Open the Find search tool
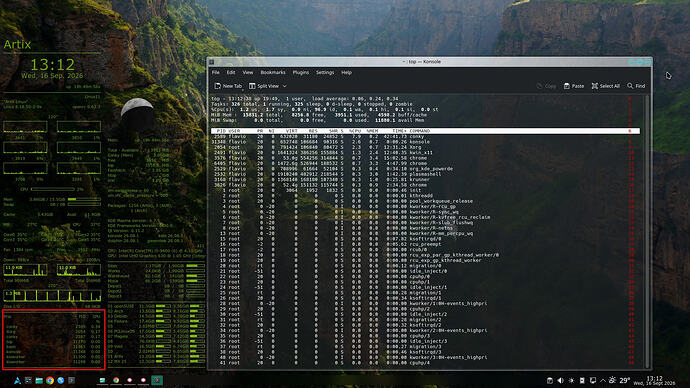This screenshot has width=690, height=388. pos(636,86)
